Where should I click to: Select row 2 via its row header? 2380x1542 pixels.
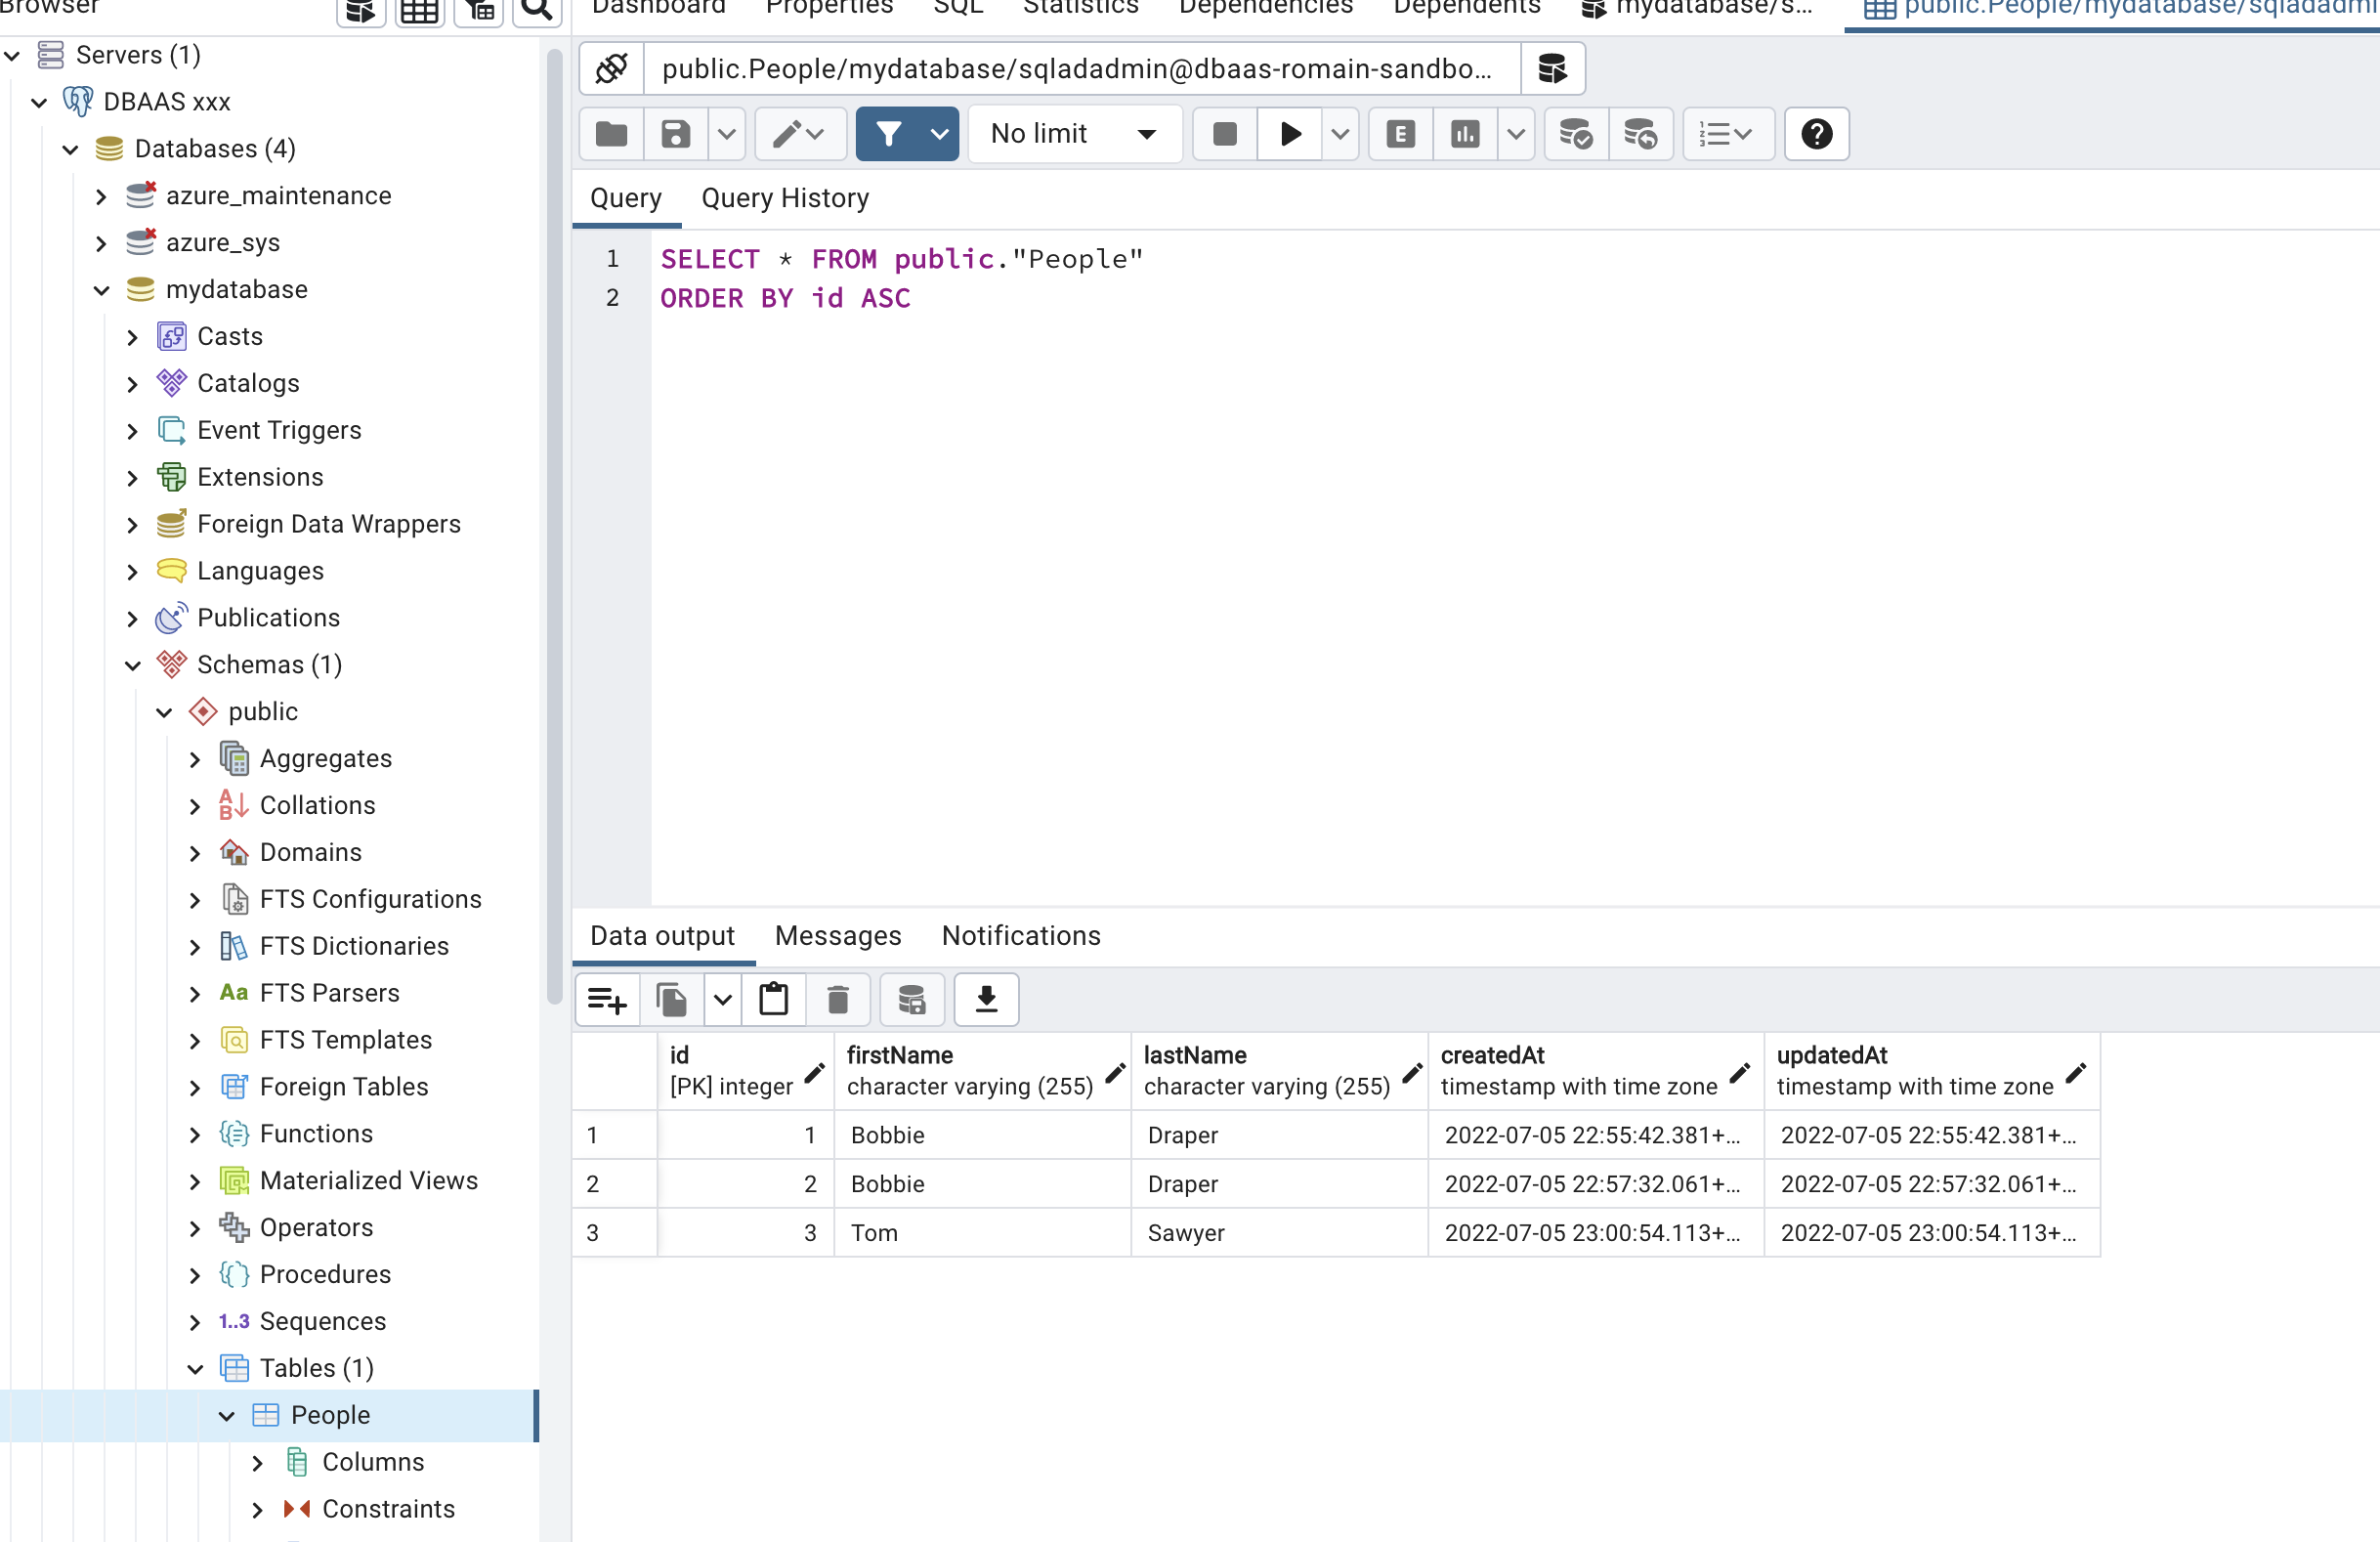point(614,1184)
